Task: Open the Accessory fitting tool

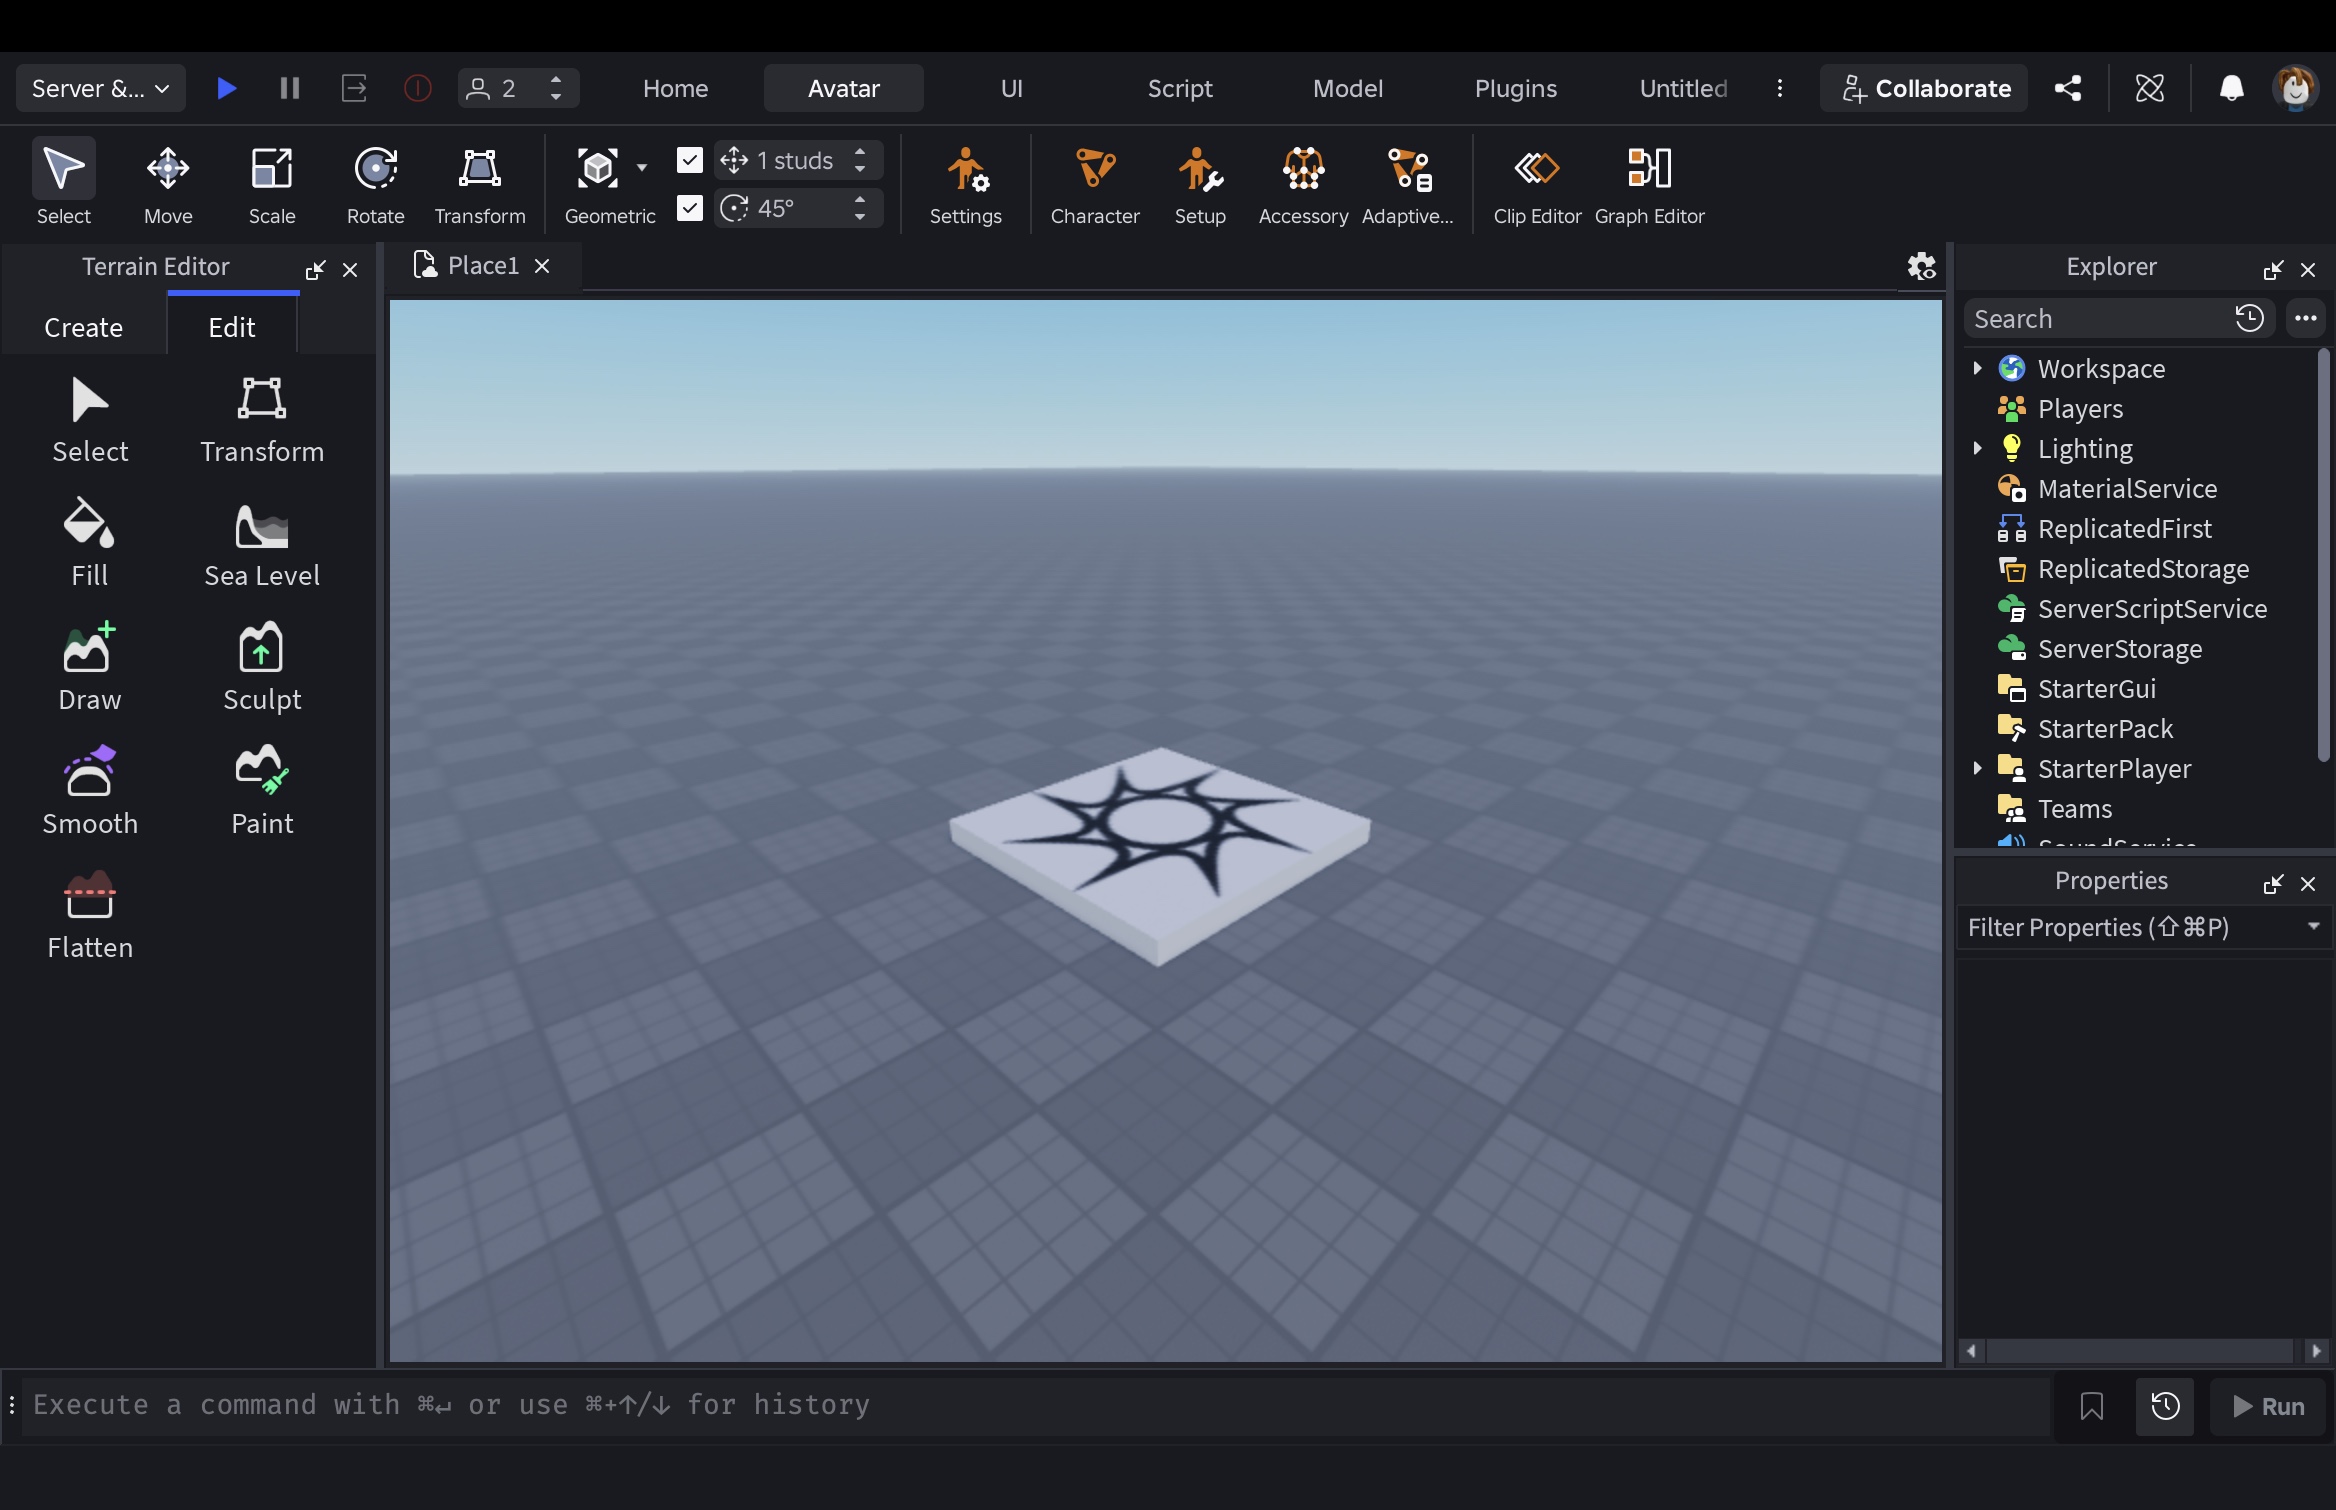Action: [x=1303, y=185]
